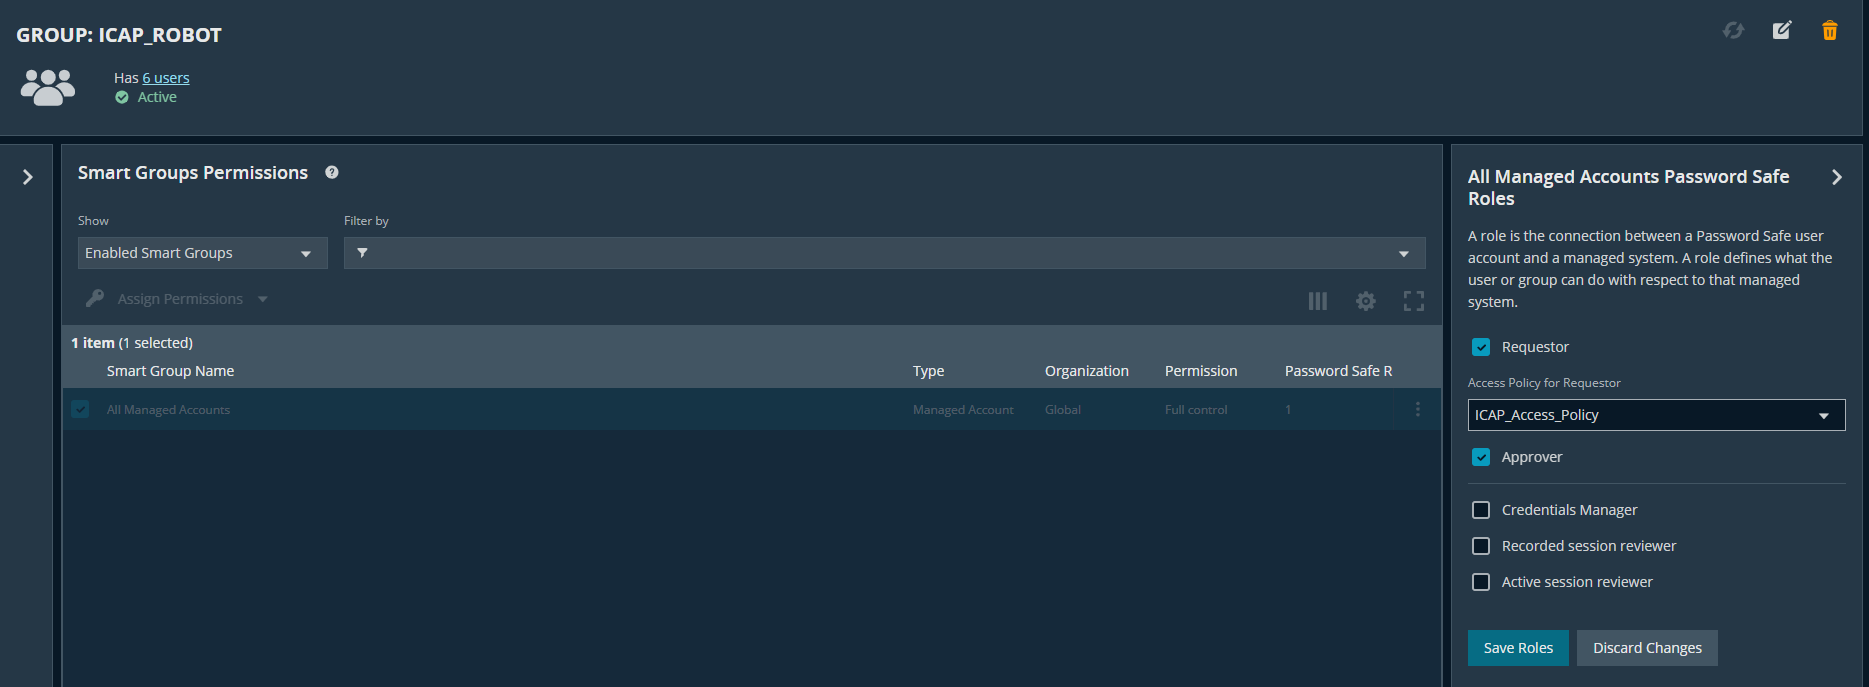Enable the Recorded session reviewer checkbox
Screen dimensions: 1869x687
pos(1481,546)
